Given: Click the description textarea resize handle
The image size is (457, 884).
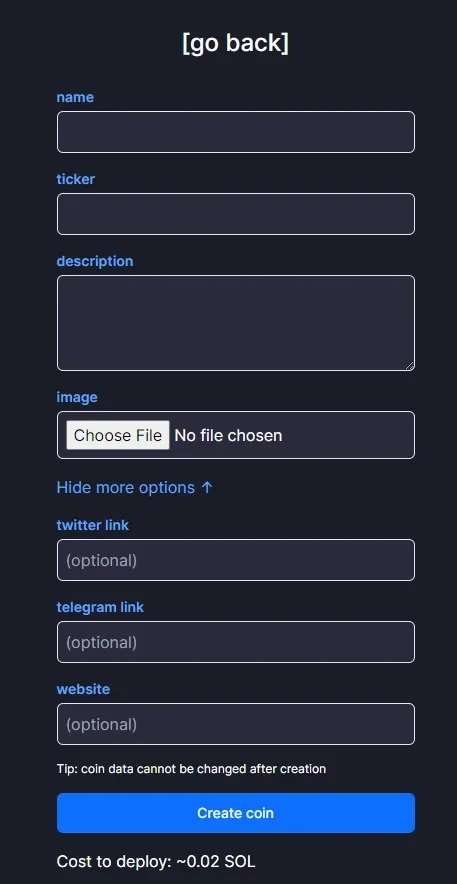Looking at the screenshot, I should [410, 366].
